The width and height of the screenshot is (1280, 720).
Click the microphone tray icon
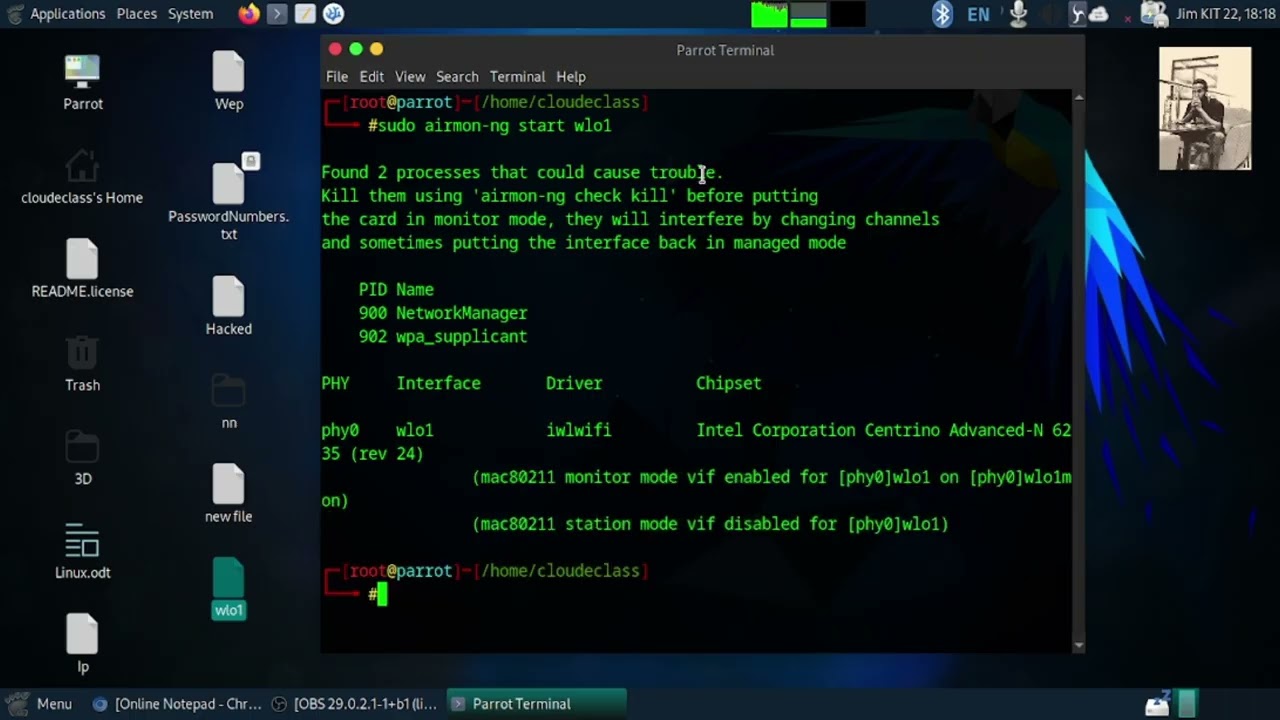click(1018, 14)
